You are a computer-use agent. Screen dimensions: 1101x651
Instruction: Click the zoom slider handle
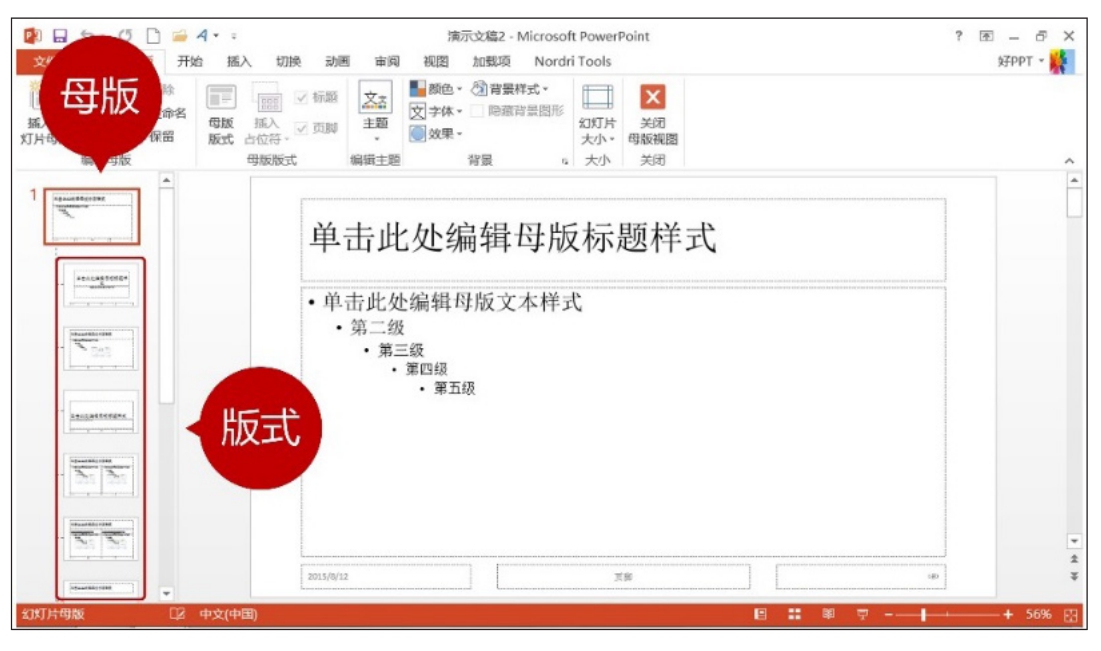point(923,614)
